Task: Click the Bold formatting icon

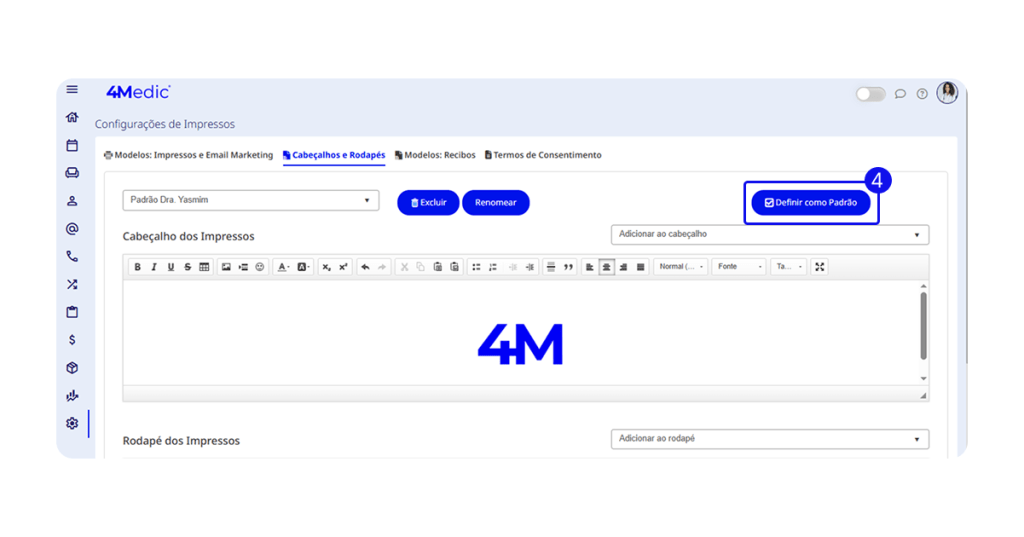Action: (x=138, y=267)
